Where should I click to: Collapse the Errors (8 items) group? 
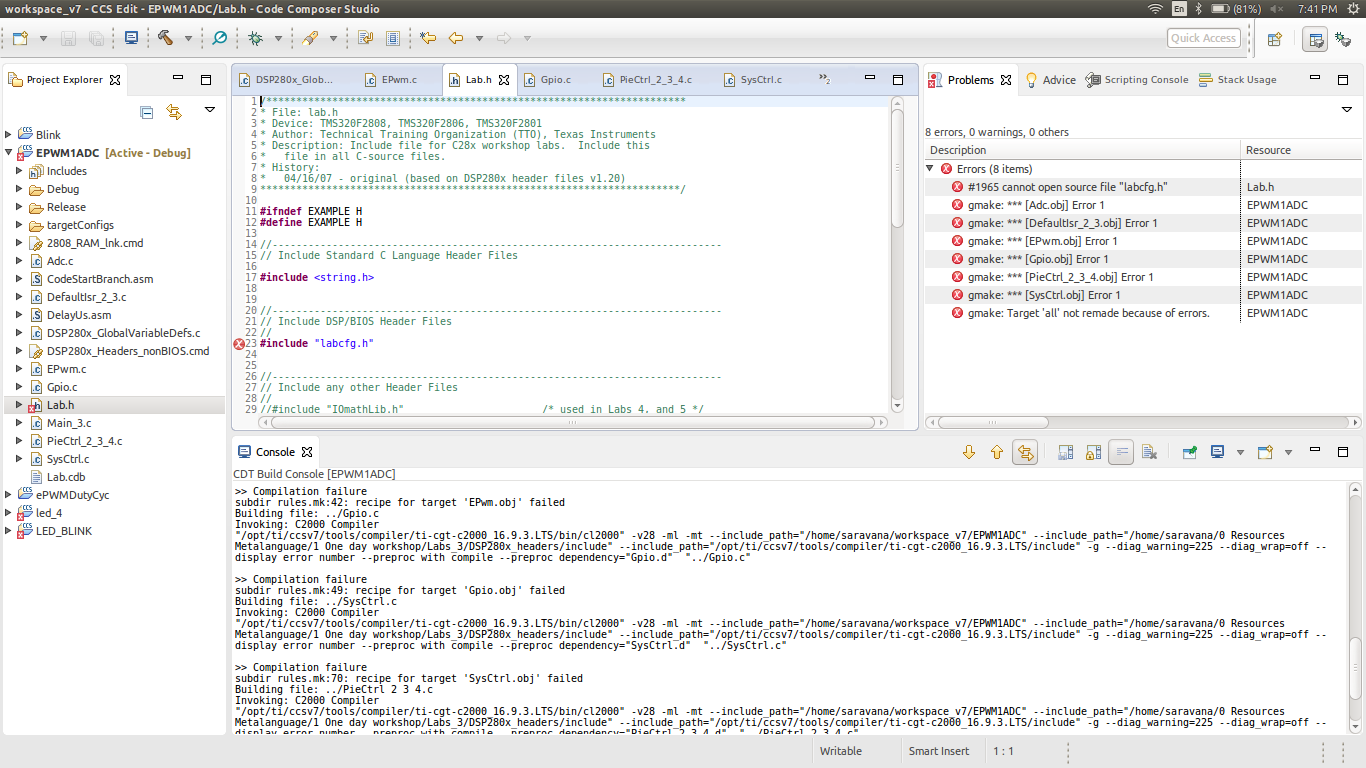pyautogui.click(x=931, y=169)
